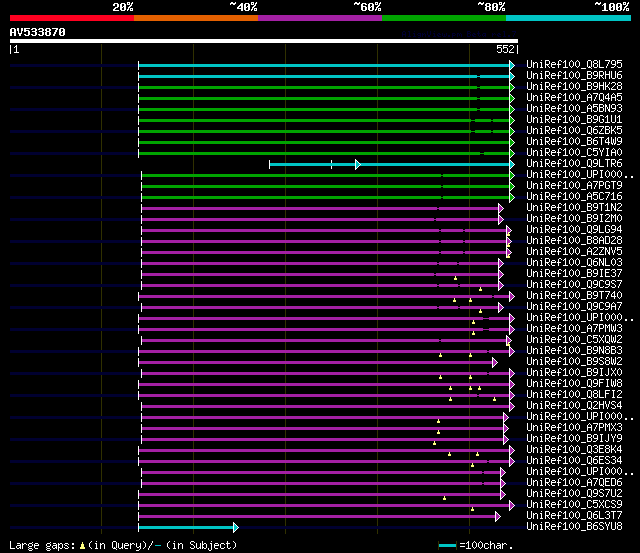Select the UniRef100_Q6L3T7 label
Viewport: 640px width, 553px height.
pos(574,516)
